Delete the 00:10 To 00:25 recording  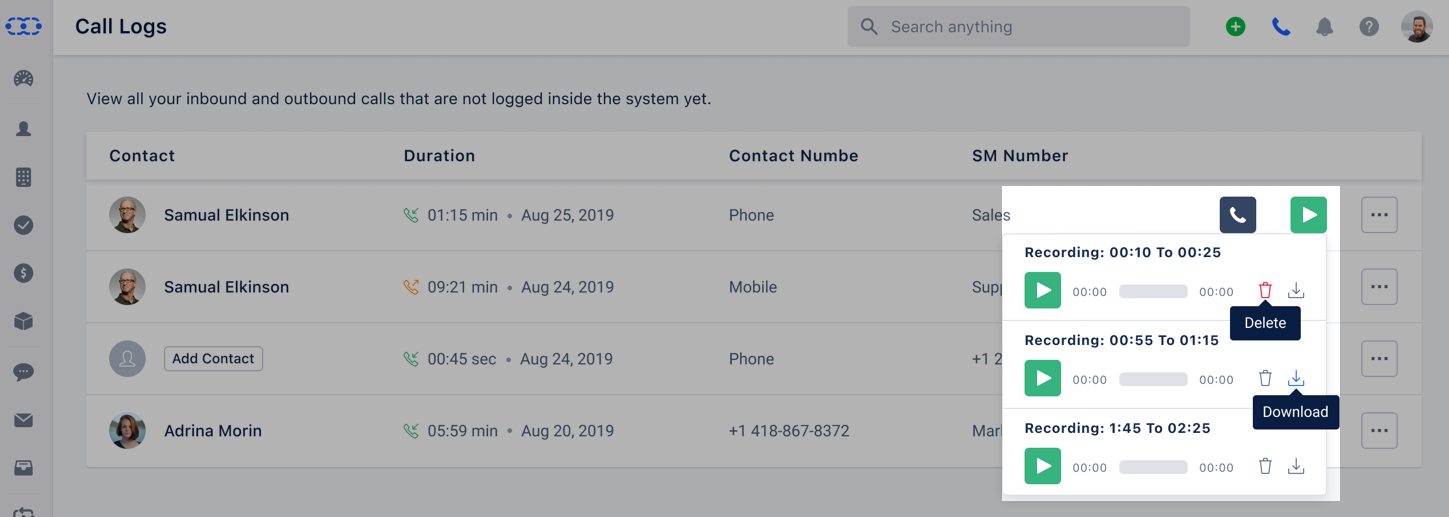tap(1265, 290)
